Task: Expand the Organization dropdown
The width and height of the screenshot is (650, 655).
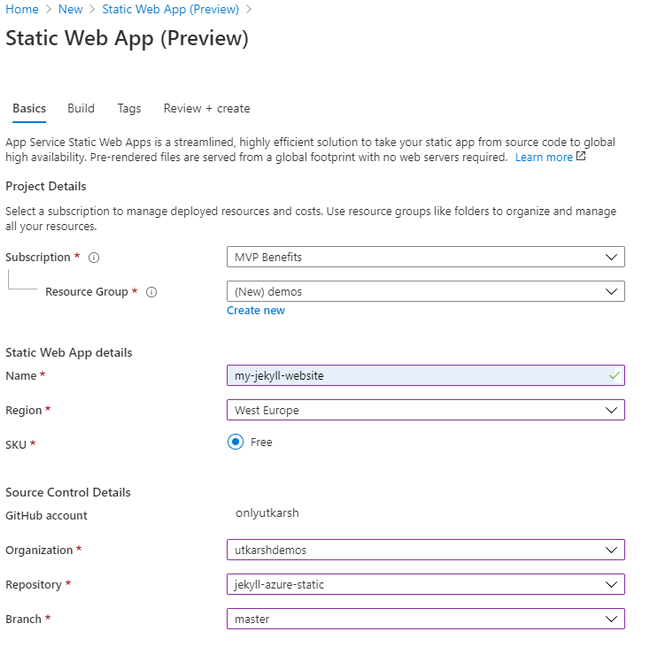Action: 425,550
